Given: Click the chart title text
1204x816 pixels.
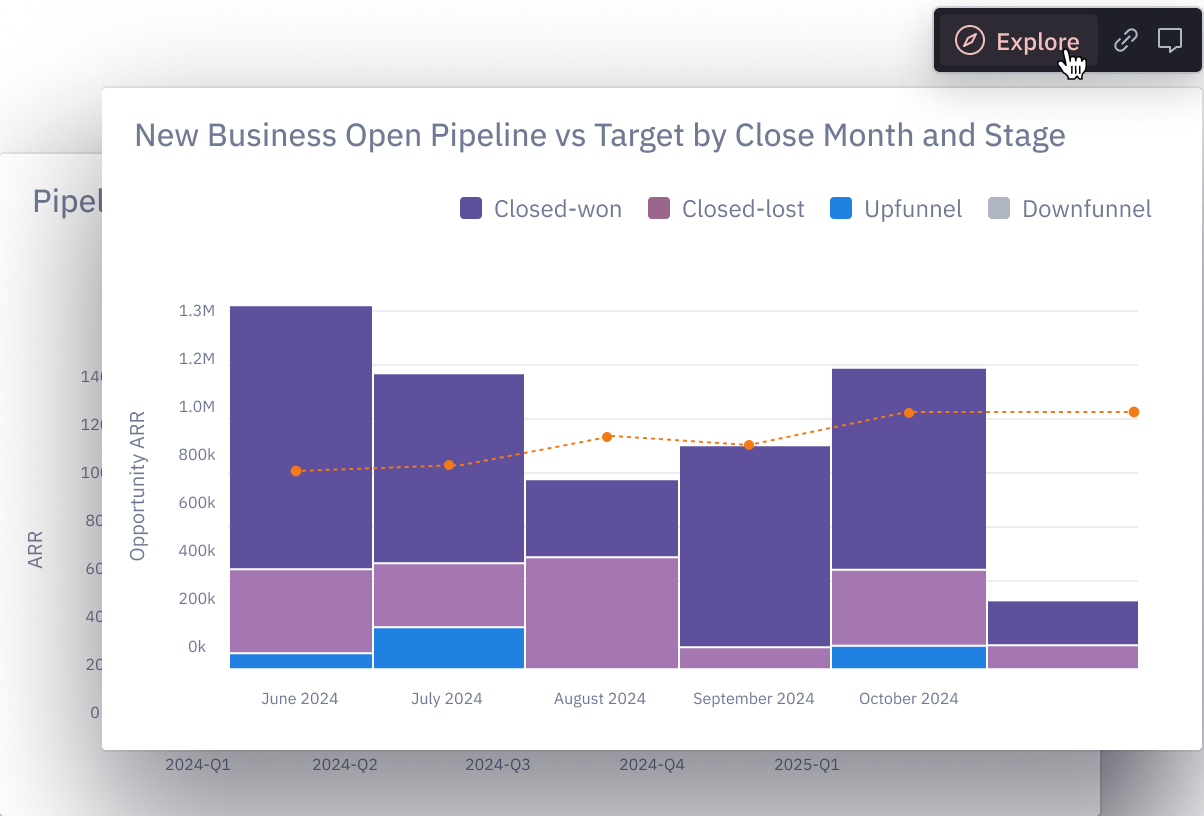Looking at the screenshot, I should (600, 135).
